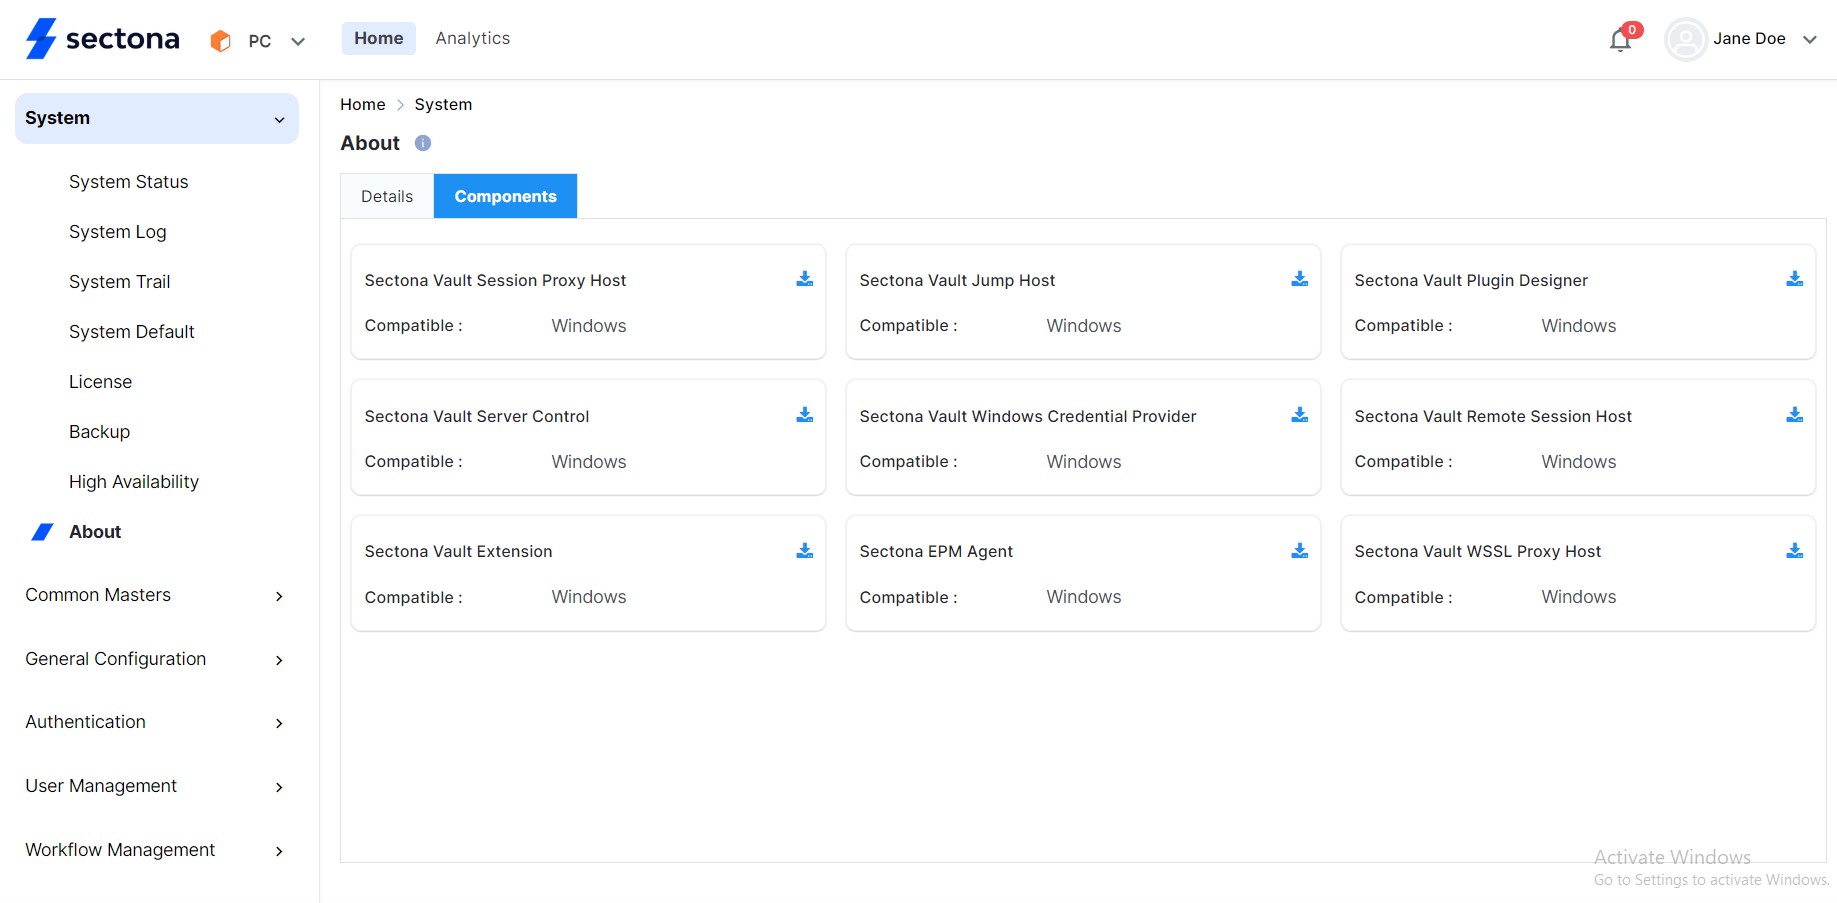Download the Sectona EPM Agent component
This screenshot has height=903, width=1837.
coord(1299,550)
